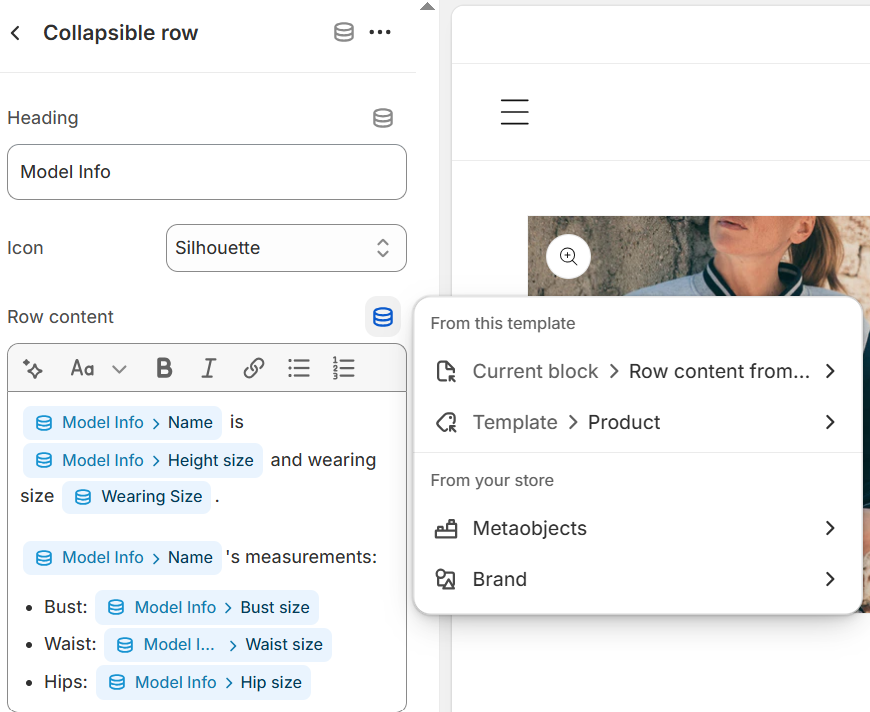Insert a link using the link icon

click(x=254, y=369)
